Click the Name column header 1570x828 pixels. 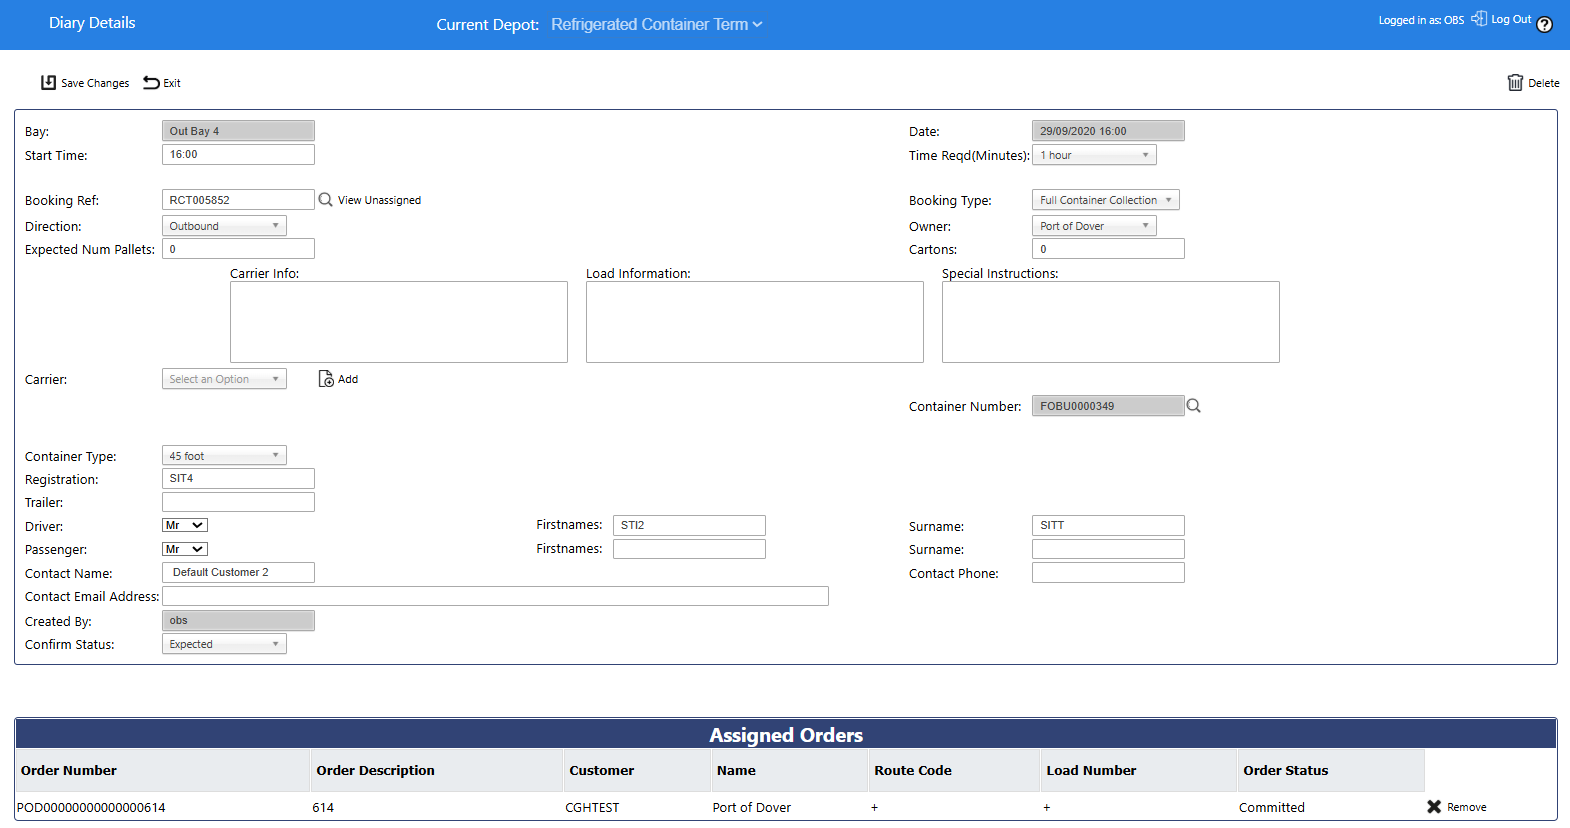click(x=789, y=770)
